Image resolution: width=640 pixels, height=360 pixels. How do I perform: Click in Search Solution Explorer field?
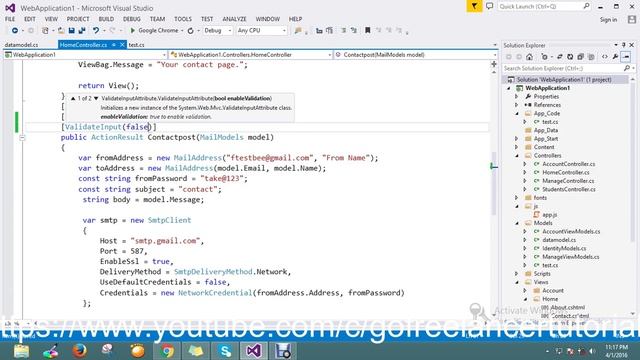pyautogui.click(x=563, y=68)
